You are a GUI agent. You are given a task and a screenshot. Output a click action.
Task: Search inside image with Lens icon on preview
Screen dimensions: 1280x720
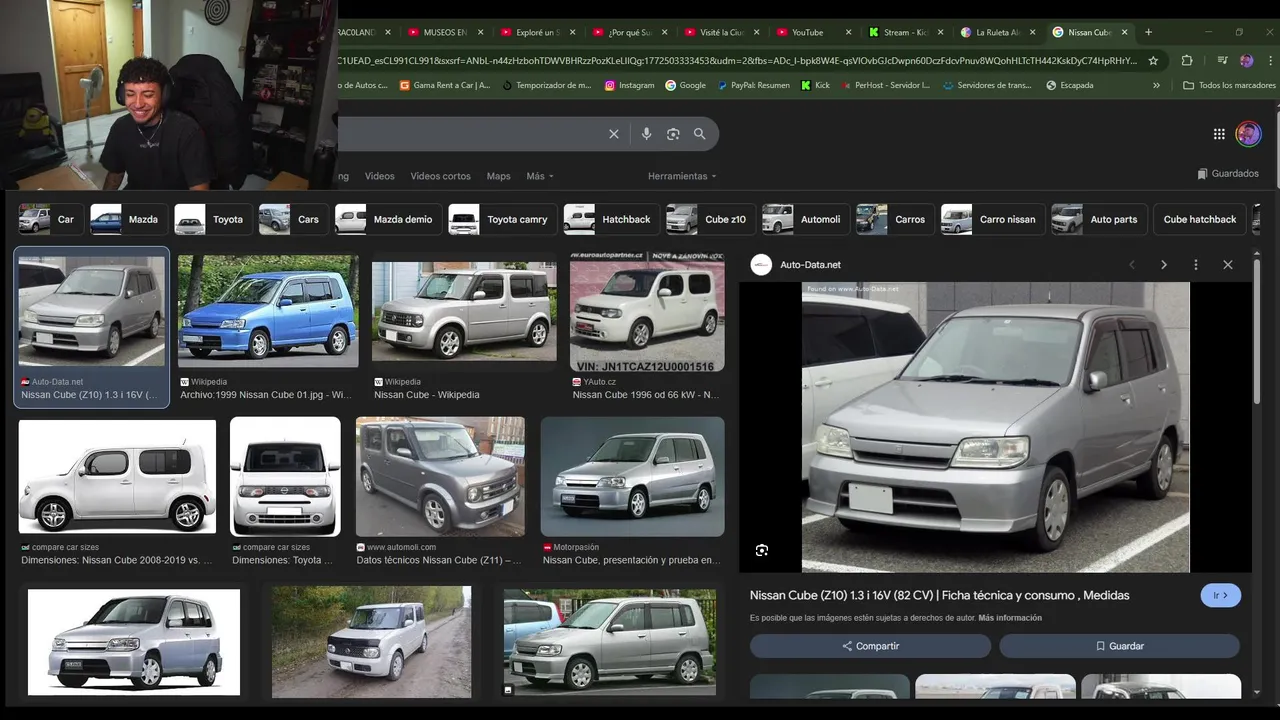(762, 550)
